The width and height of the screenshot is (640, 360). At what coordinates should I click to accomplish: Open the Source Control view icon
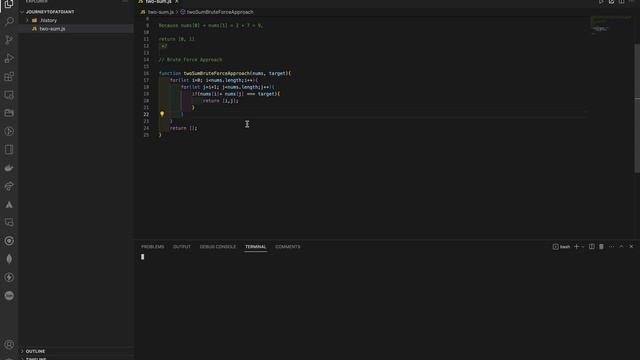(x=9, y=40)
